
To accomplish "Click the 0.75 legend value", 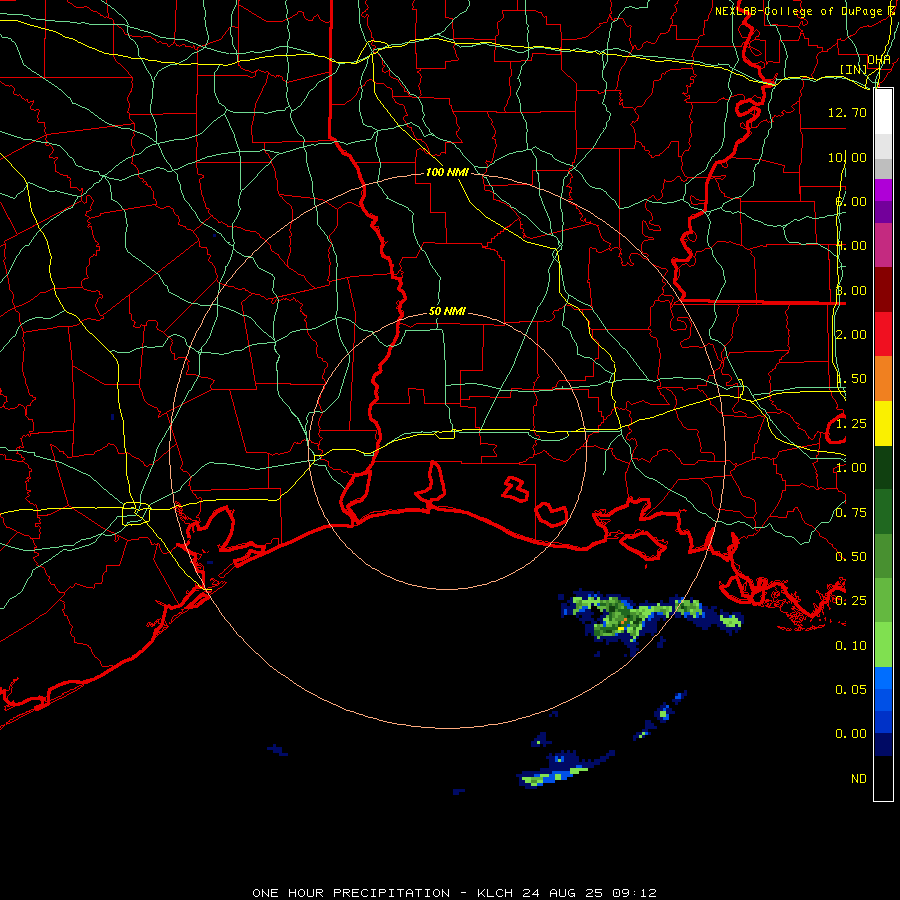I will (851, 513).
